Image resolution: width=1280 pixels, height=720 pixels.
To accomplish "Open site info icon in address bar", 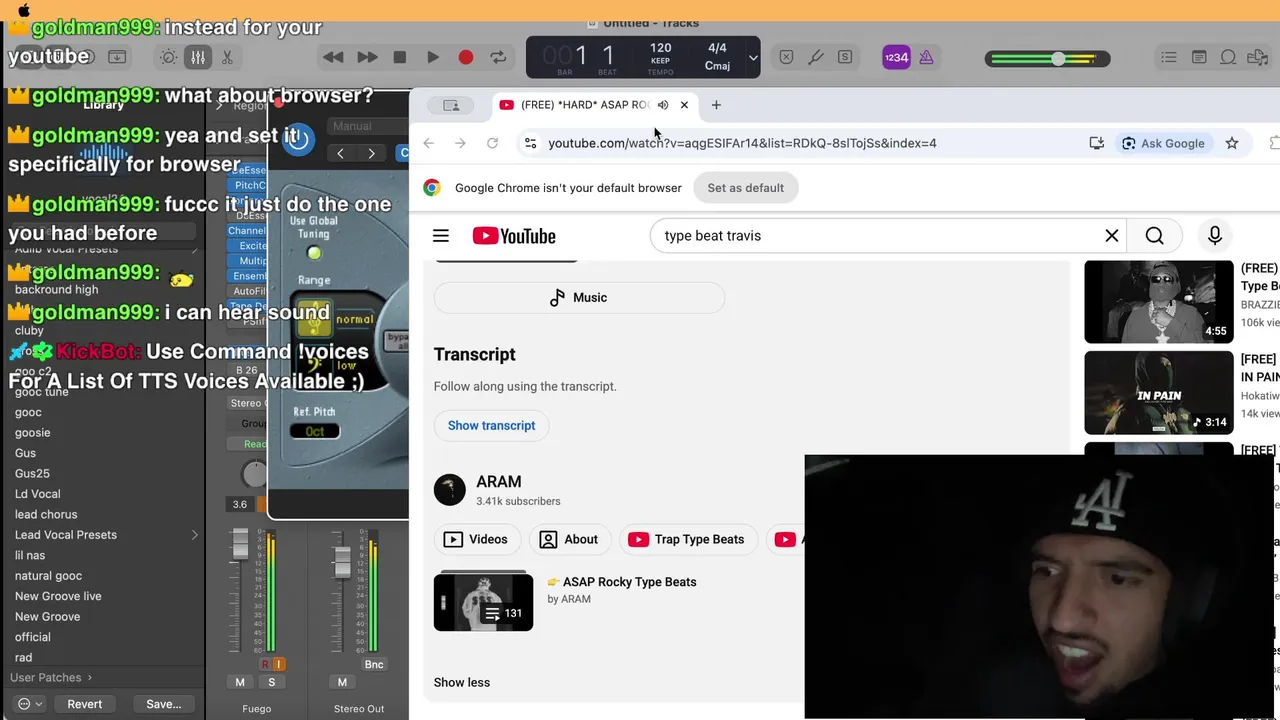I will (530, 143).
